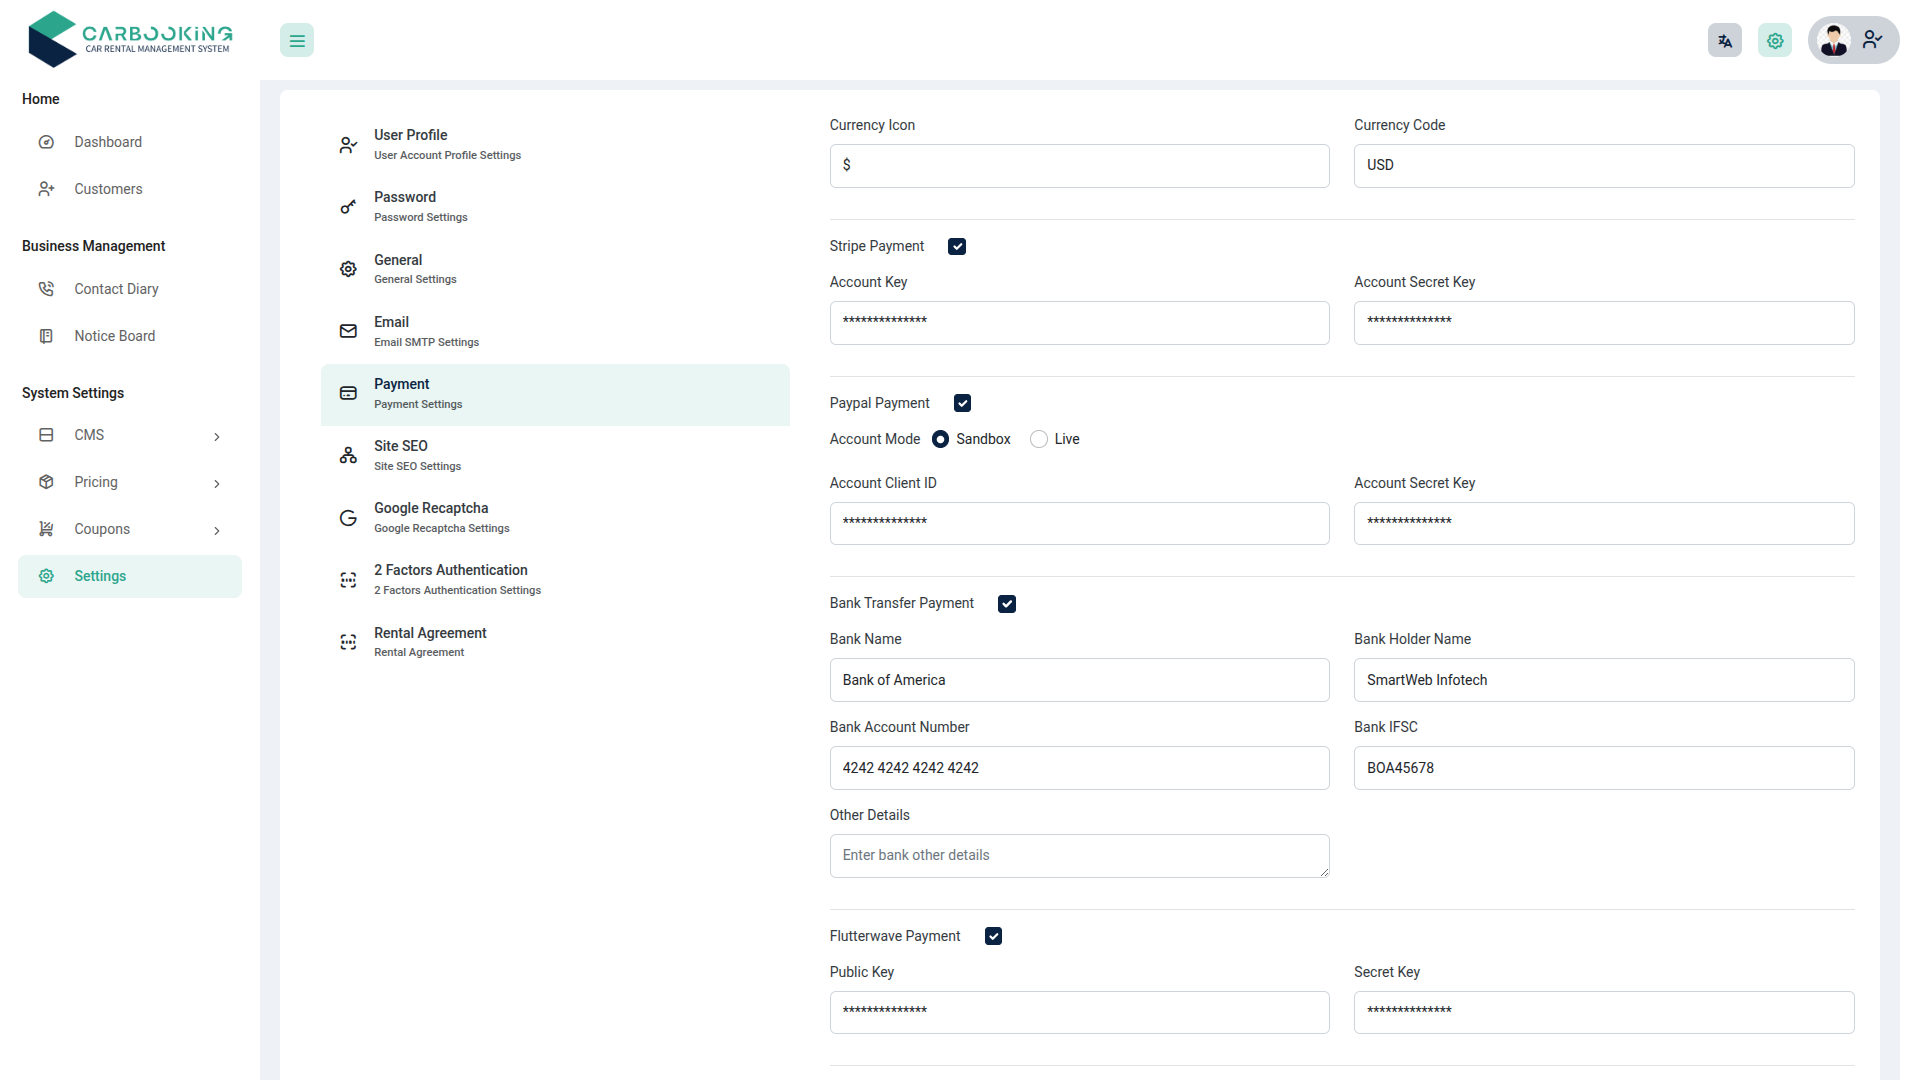Select the Site SEO icon

tap(347, 455)
